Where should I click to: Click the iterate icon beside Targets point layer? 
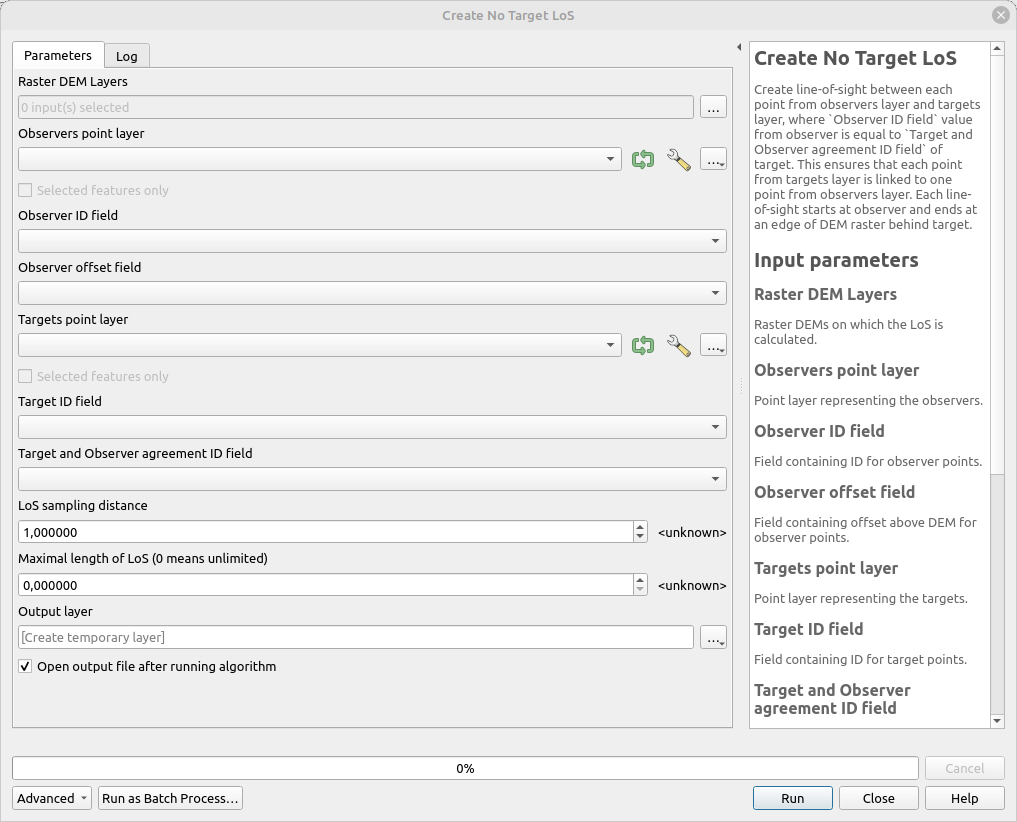(643, 345)
